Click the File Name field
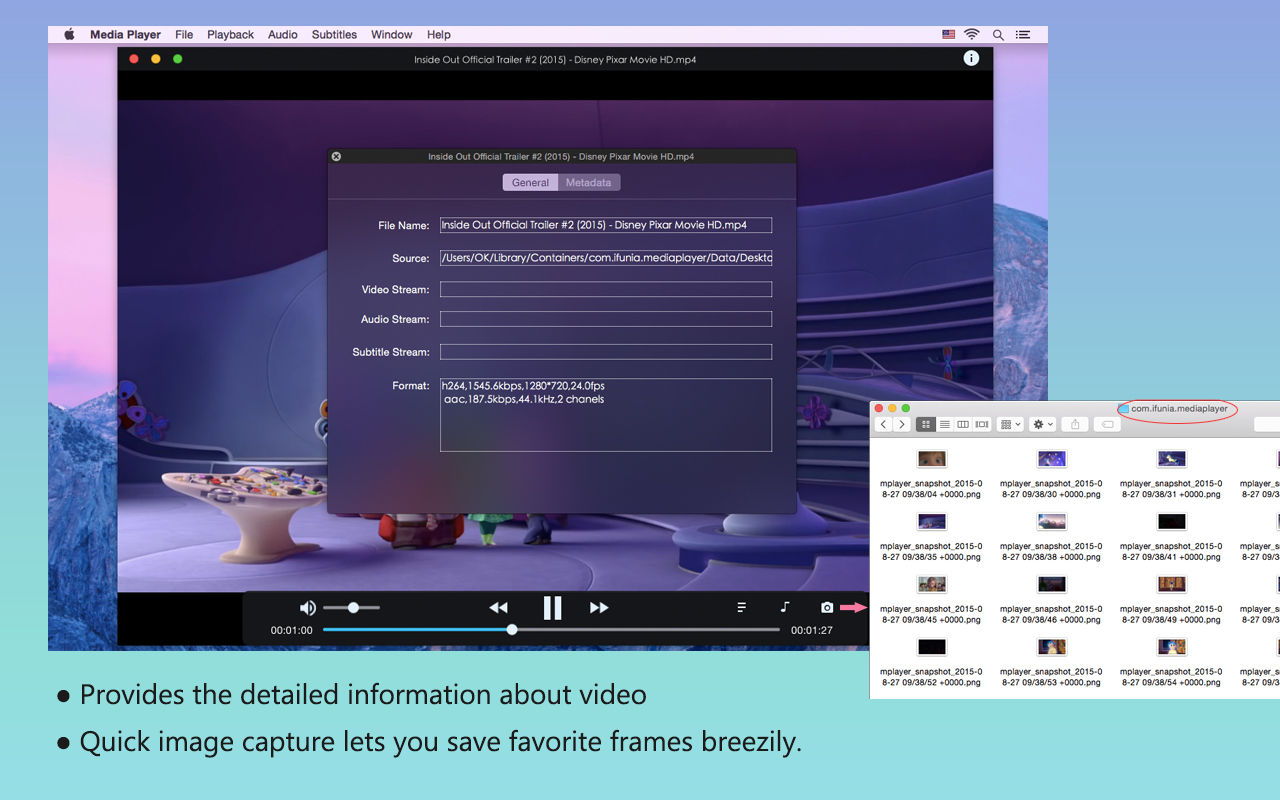This screenshot has width=1280, height=800. pos(606,225)
